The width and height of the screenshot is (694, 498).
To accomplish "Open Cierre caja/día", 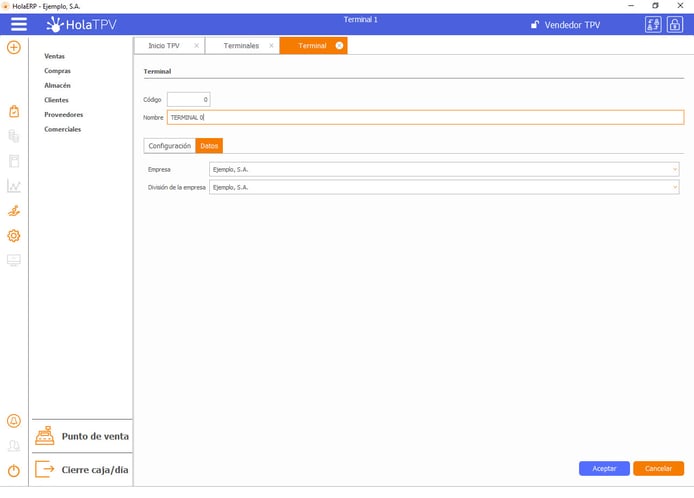I will coord(95,470).
